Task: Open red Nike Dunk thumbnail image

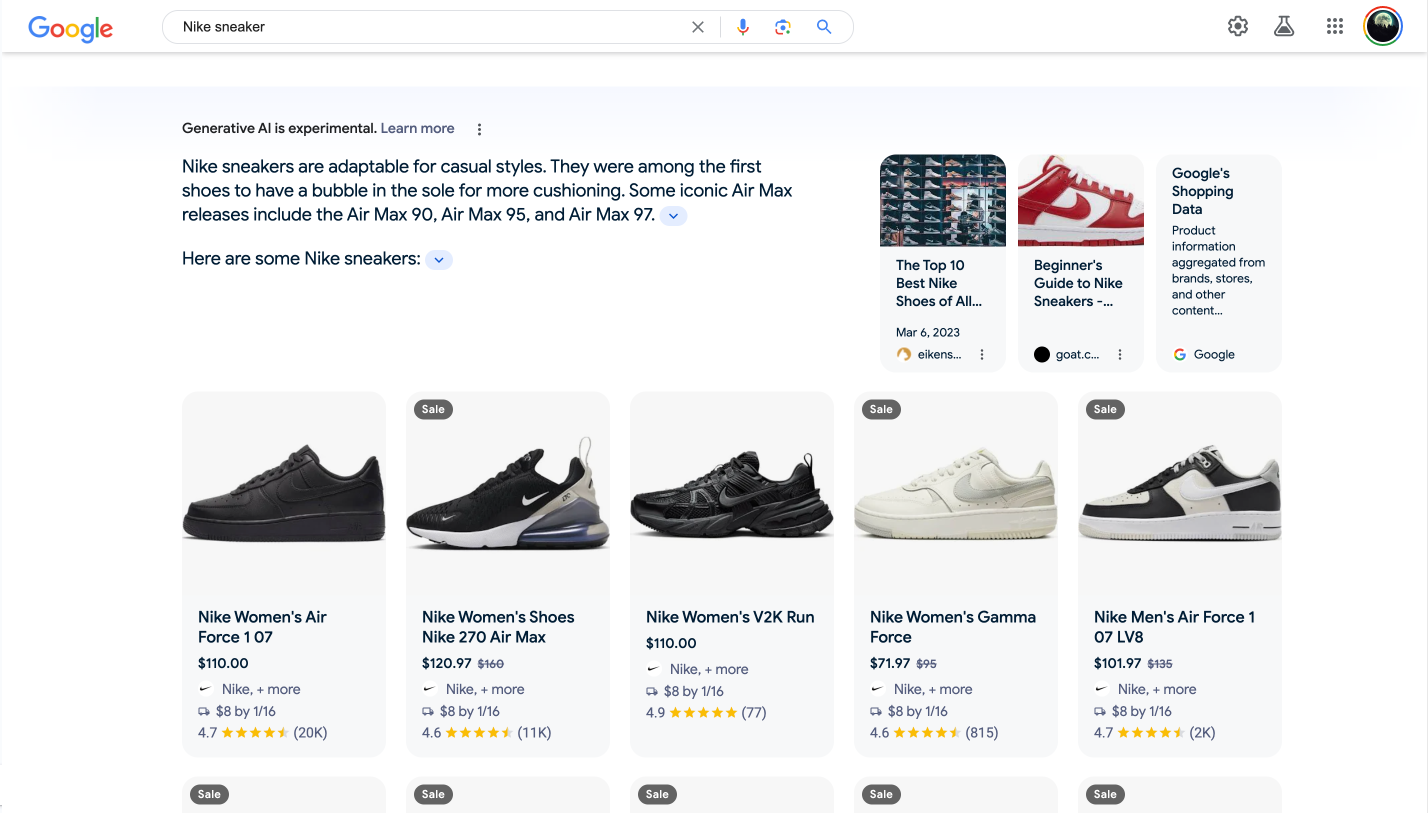Action: point(1081,200)
